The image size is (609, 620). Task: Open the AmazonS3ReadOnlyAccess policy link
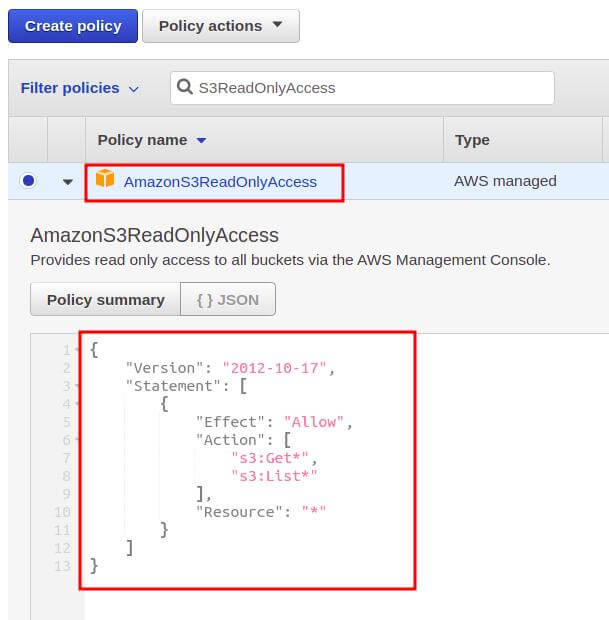pos(220,182)
